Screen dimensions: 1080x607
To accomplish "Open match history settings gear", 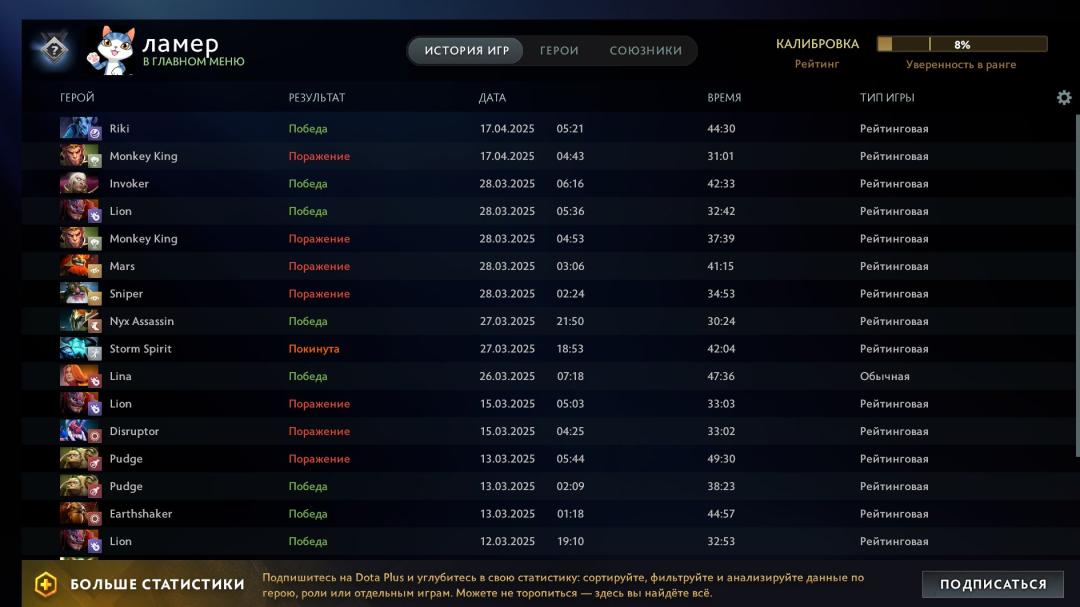I will coord(1064,98).
